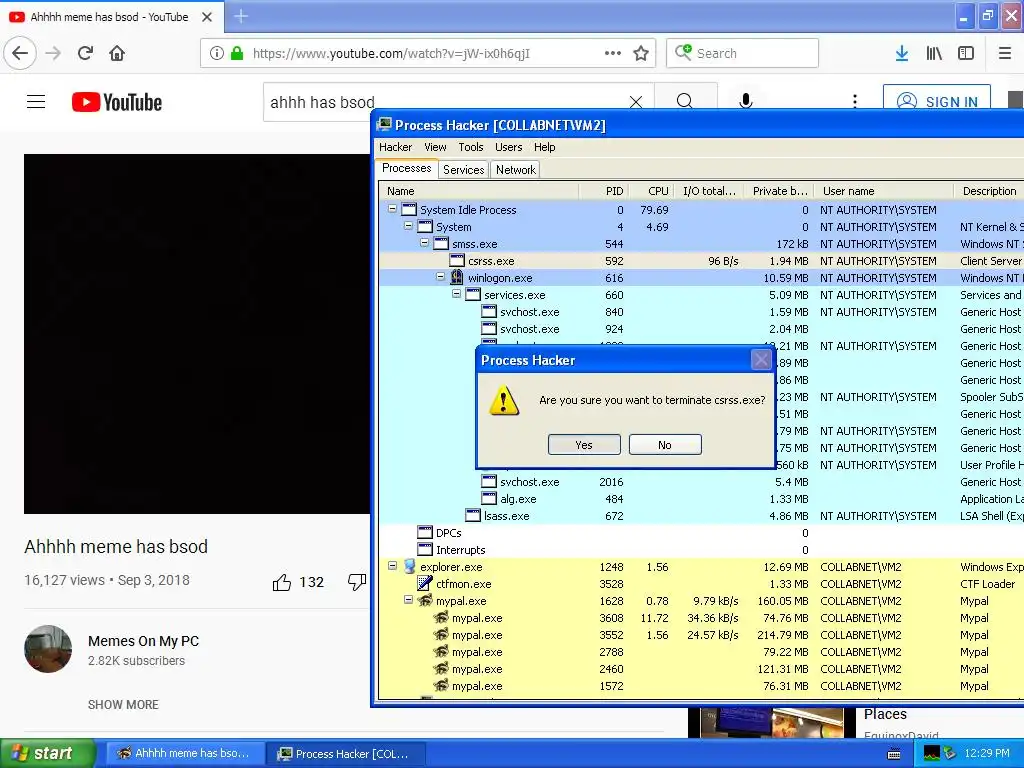The image size is (1024, 768).
Task: Select the explorer.exe process icon
Action: pyautogui.click(x=409, y=567)
